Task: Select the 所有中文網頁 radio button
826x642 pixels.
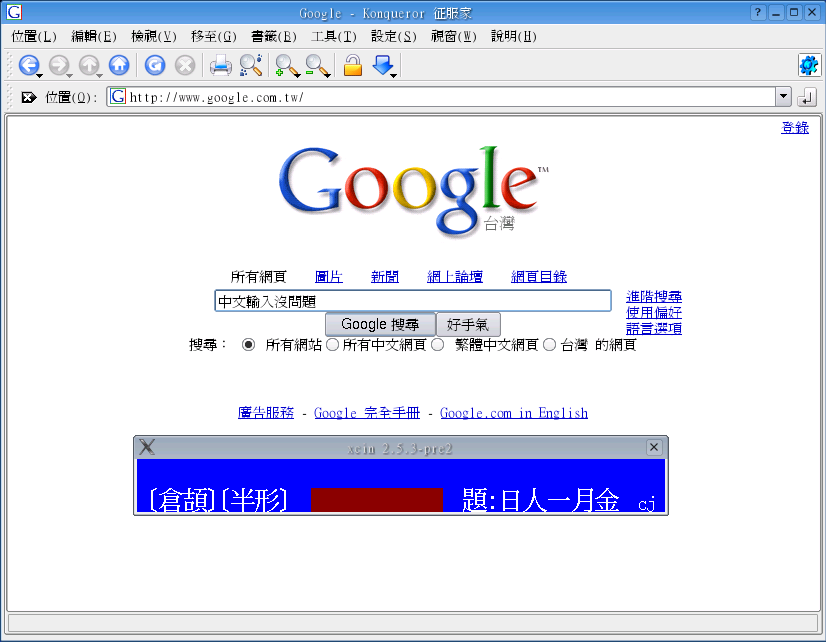Action: (333, 345)
